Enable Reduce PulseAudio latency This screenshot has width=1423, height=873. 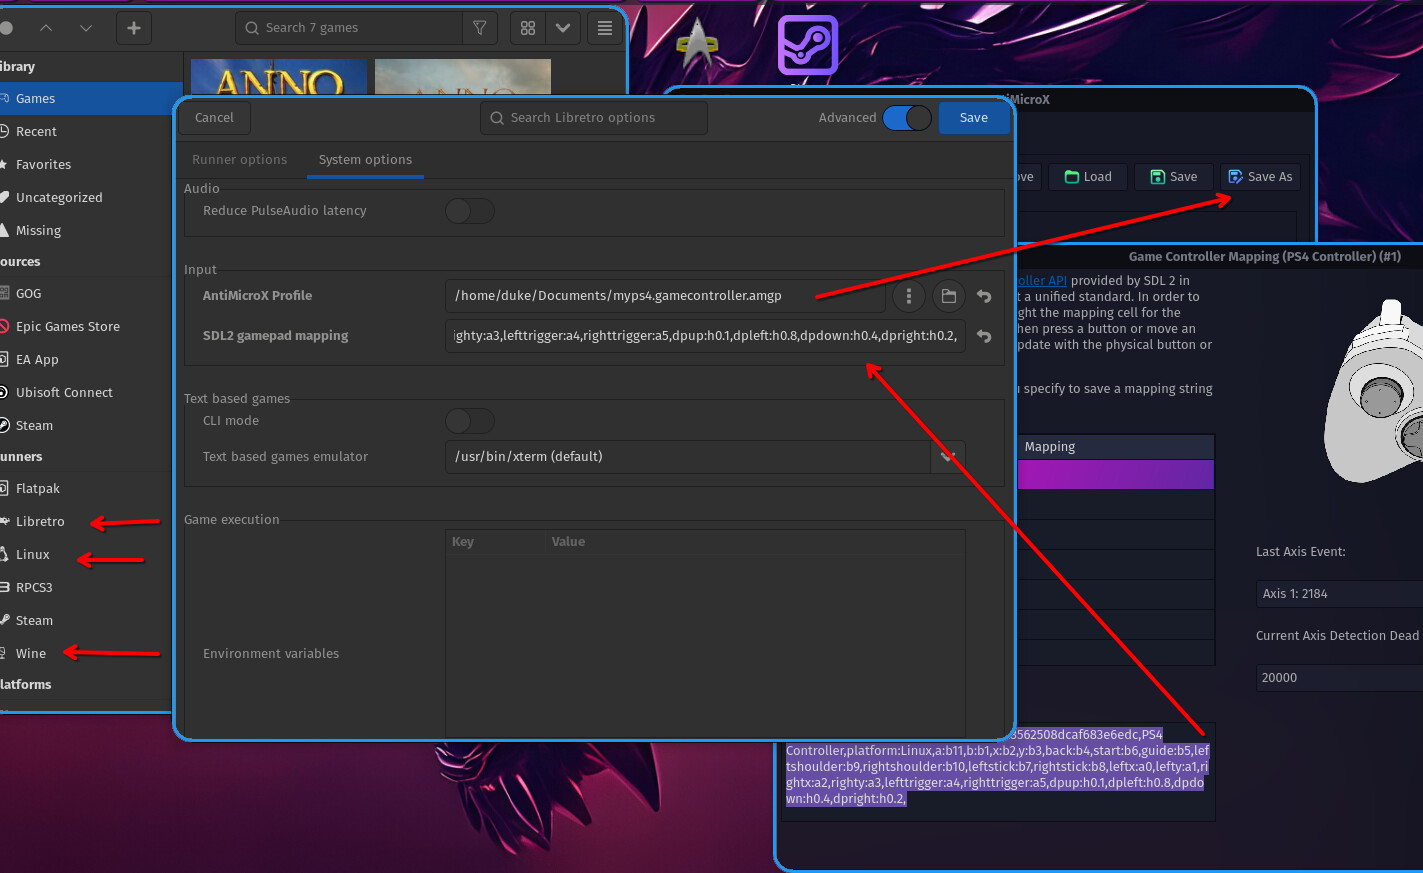tap(470, 211)
